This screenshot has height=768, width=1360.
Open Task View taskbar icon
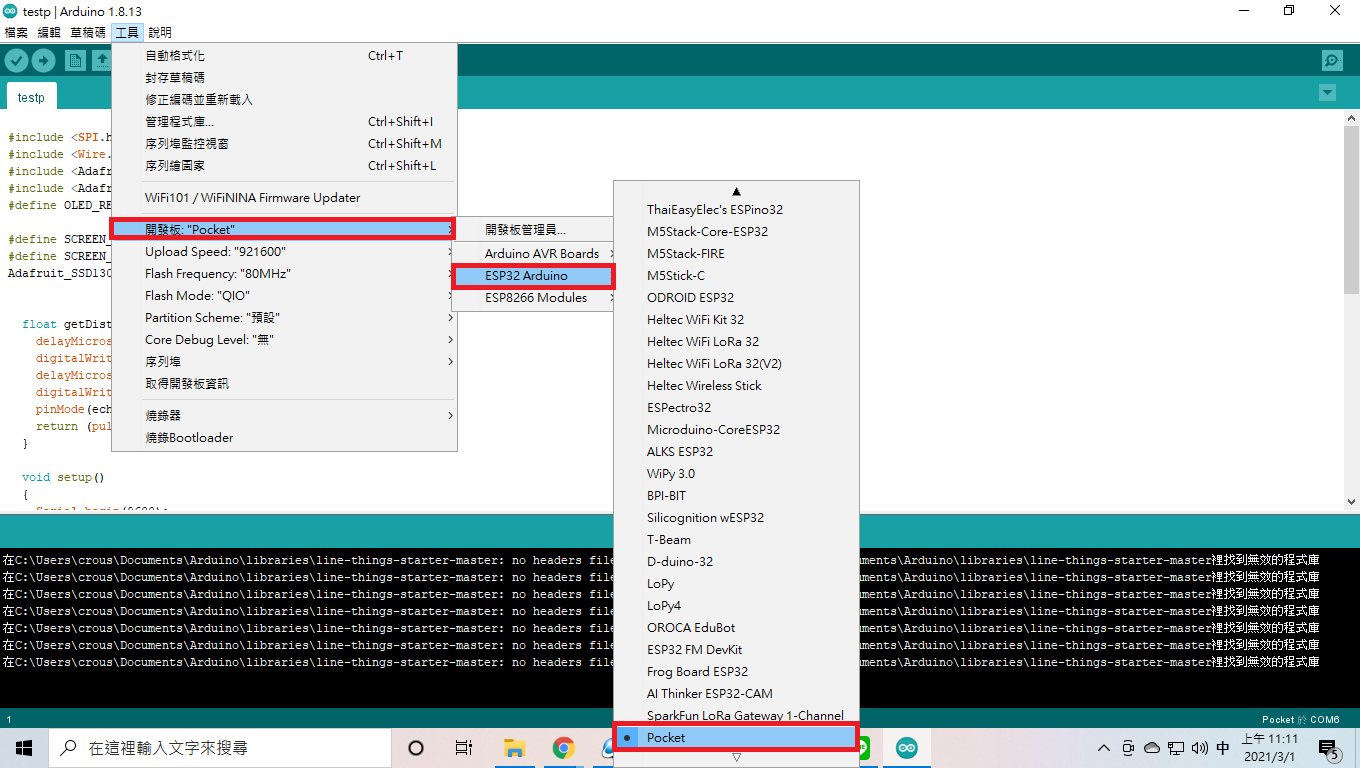coord(464,748)
